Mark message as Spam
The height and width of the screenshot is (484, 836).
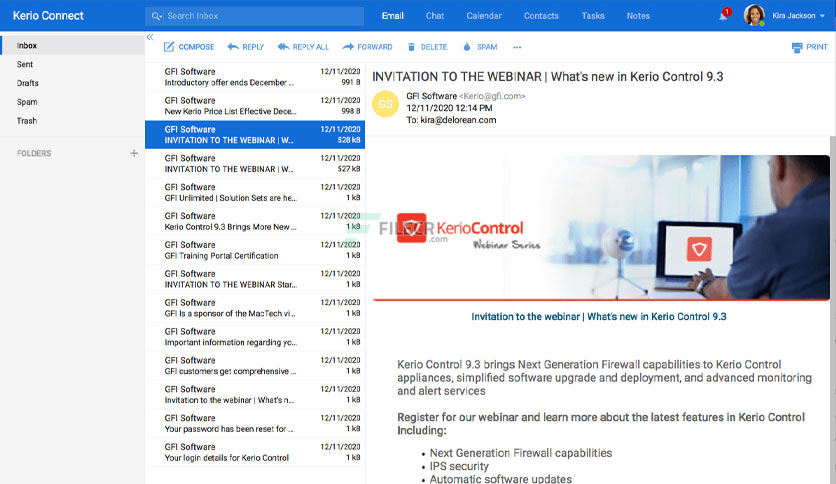(480, 47)
